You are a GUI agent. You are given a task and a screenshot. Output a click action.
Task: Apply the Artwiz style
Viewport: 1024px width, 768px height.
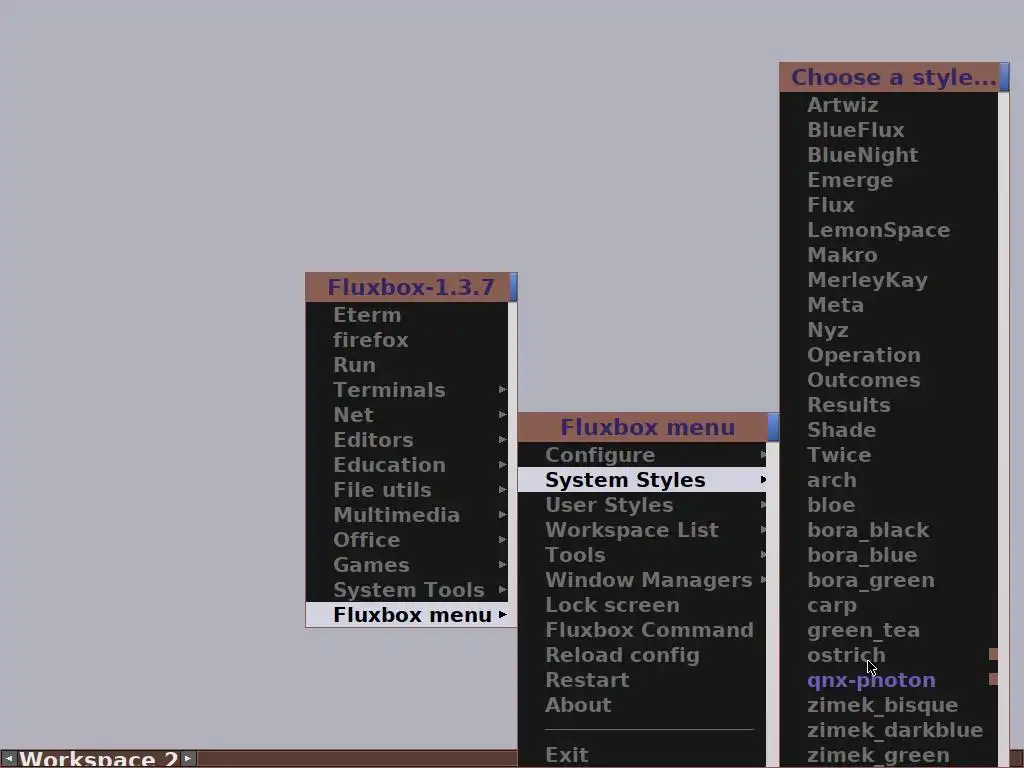[889, 104]
